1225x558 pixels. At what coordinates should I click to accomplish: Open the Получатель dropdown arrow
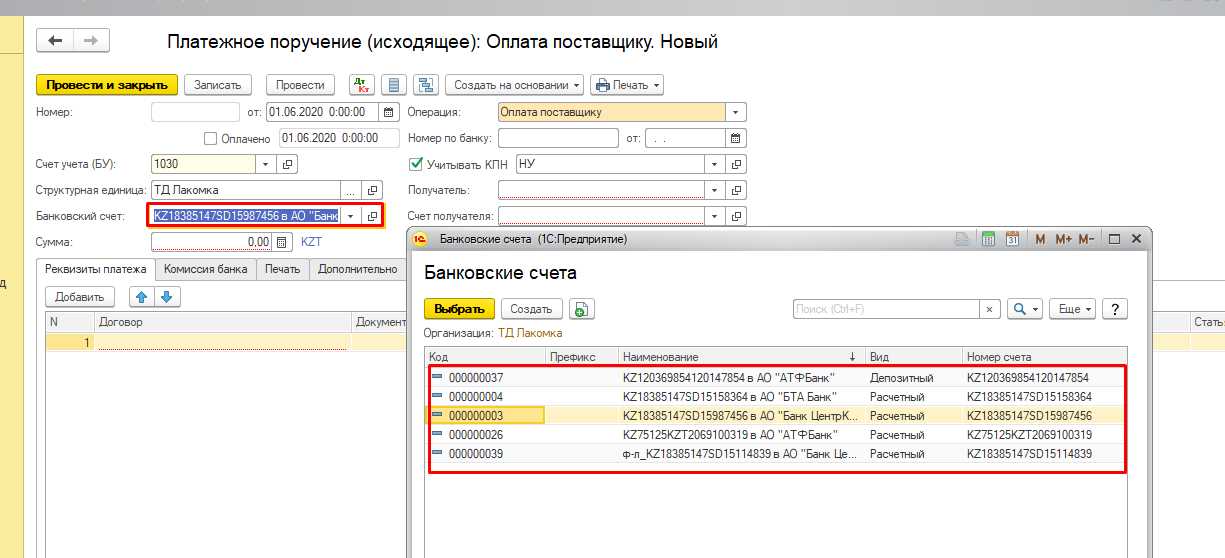[715, 190]
